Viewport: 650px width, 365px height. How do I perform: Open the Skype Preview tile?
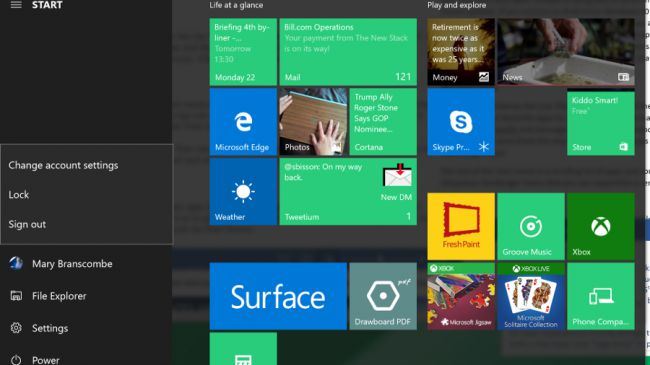tap(461, 122)
